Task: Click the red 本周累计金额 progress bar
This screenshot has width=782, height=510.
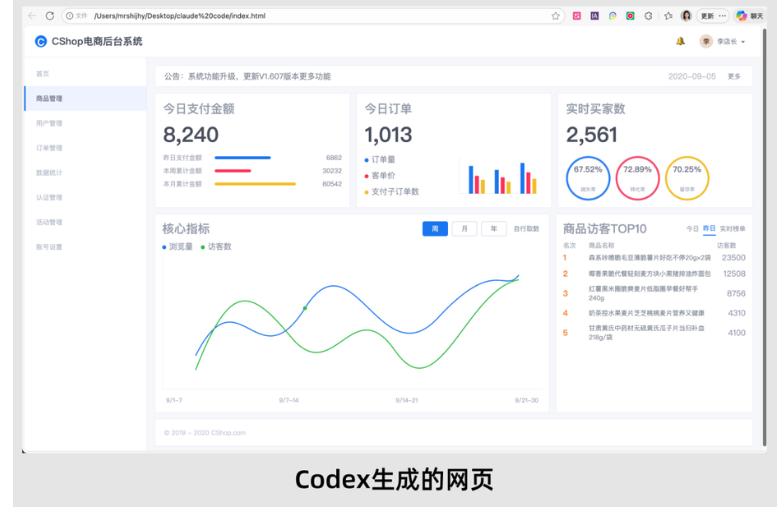Action: [x=233, y=170]
